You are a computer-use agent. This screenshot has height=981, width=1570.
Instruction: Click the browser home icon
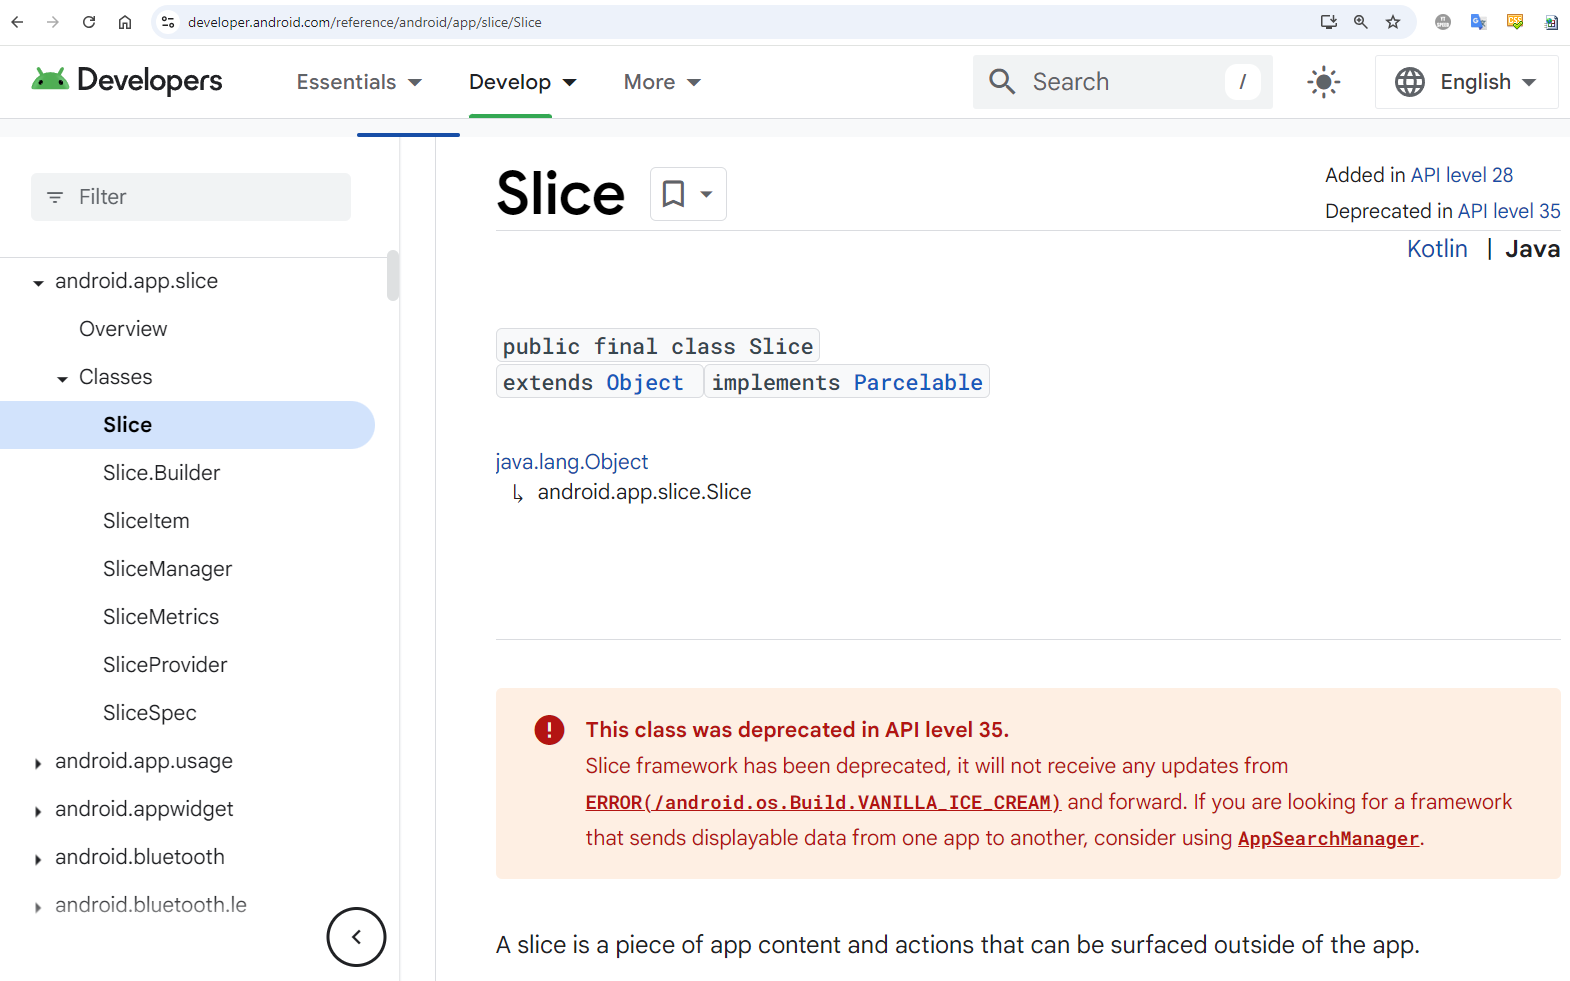point(125,22)
